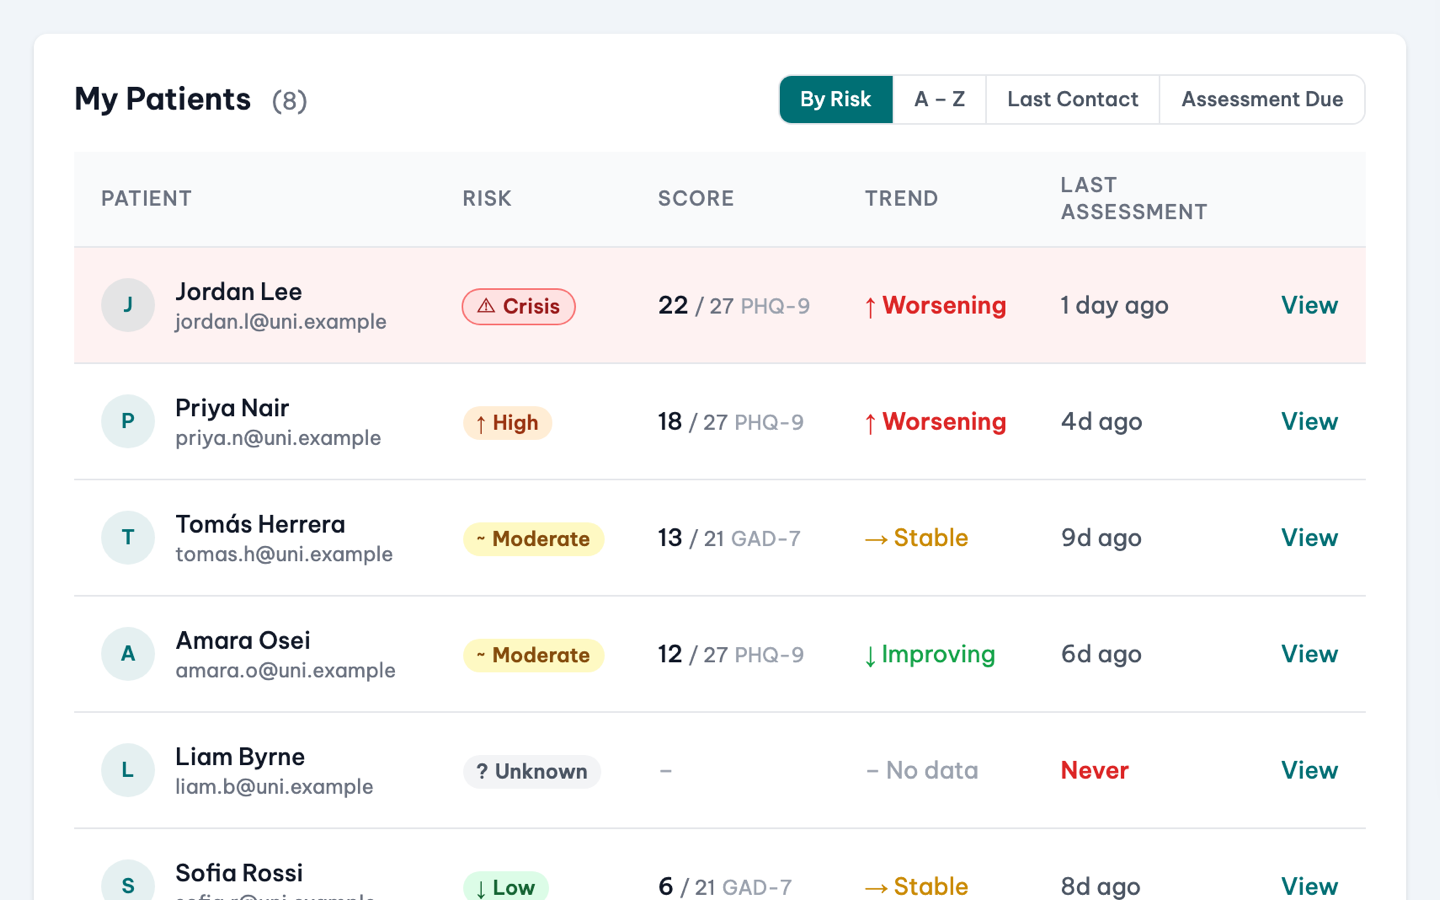The width and height of the screenshot is (1440, 900).
Task: Click the My Patients heading
Action: (163, 99)
